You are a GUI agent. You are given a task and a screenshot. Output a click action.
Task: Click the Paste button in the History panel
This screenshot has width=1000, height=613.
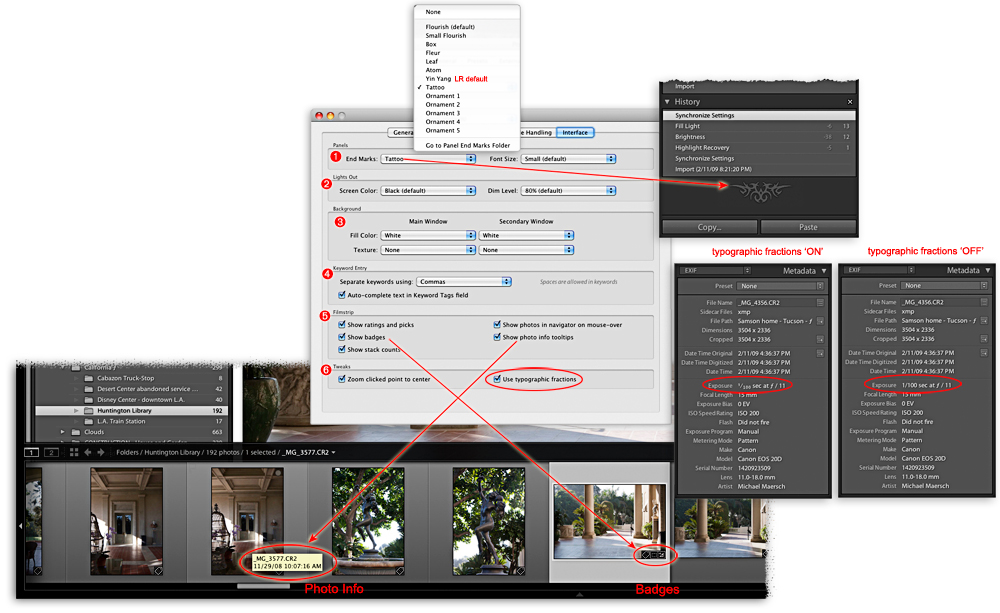tap(810, 226)
